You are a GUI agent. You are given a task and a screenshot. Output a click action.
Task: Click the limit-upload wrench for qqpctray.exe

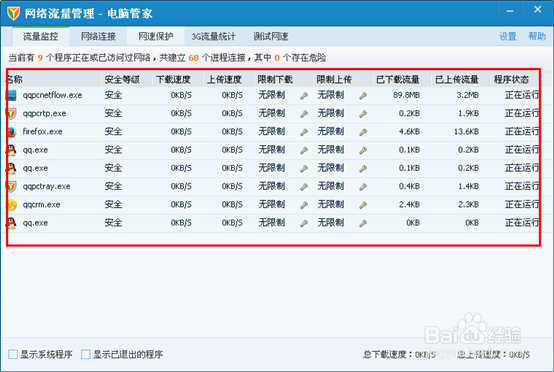tap(363, 187)
